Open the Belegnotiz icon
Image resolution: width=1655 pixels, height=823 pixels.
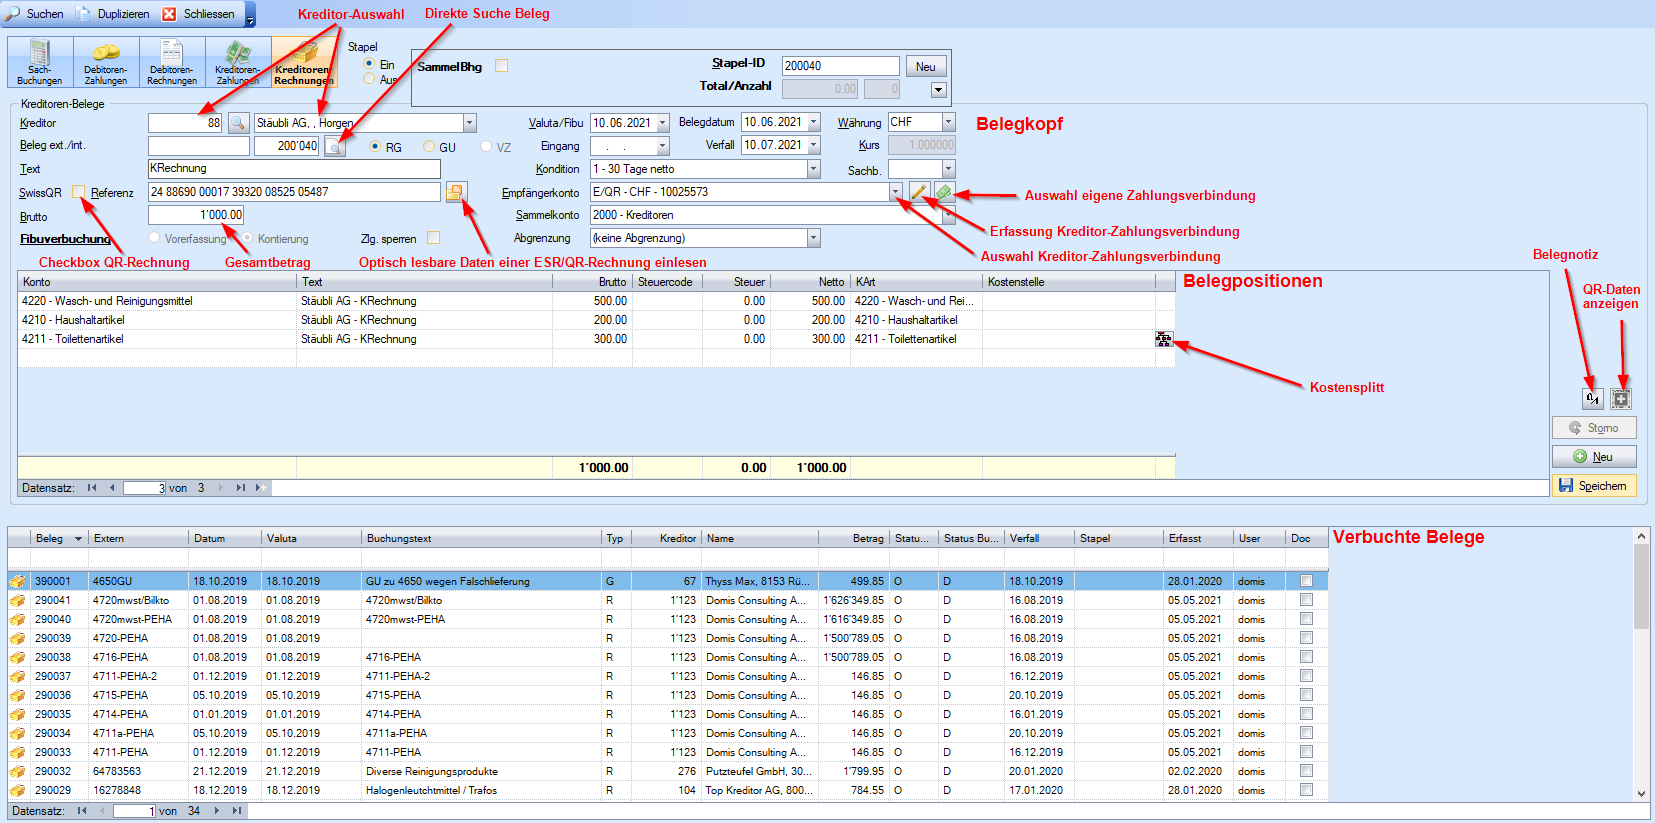coord(1592,399)
